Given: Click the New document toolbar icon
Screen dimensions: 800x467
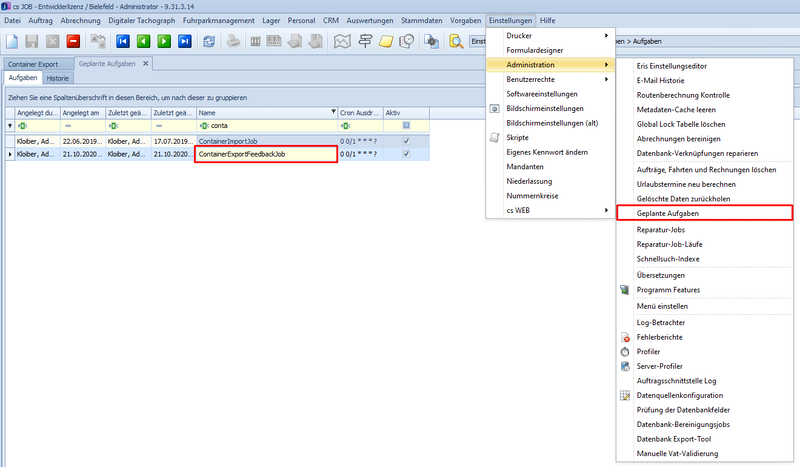Looking at the screenshot, I should 12,41.
